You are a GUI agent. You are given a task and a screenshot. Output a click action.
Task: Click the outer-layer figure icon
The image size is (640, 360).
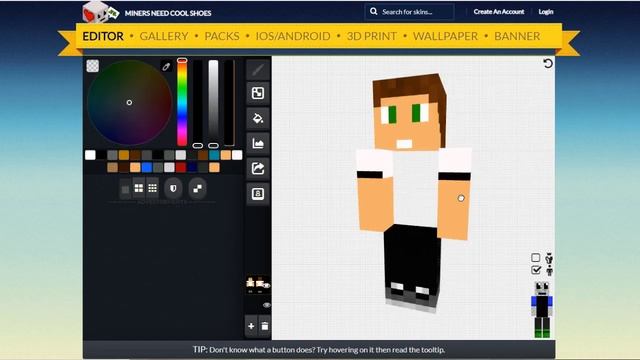[x=549, y=258]
